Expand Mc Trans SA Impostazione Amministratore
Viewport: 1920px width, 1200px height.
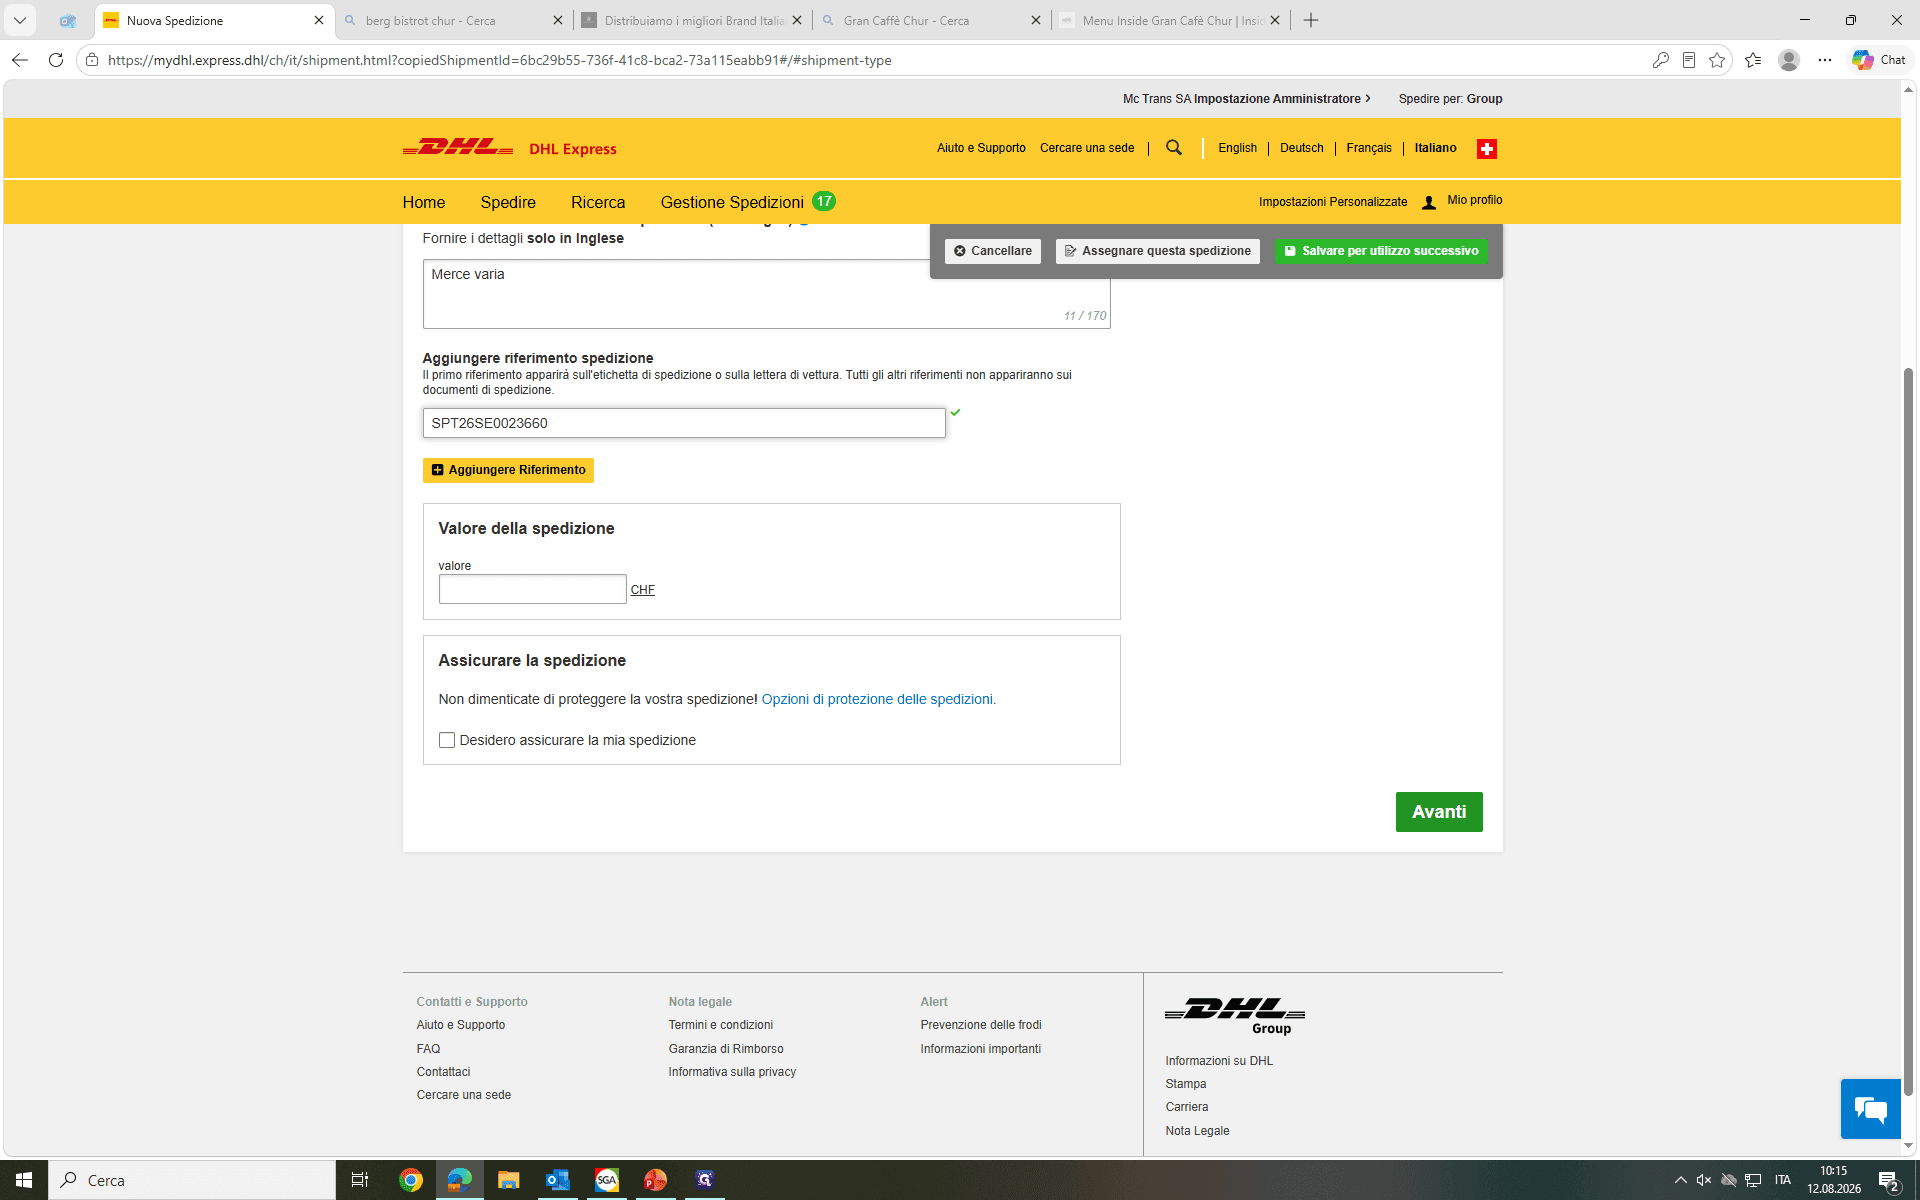click(1246, 99)
